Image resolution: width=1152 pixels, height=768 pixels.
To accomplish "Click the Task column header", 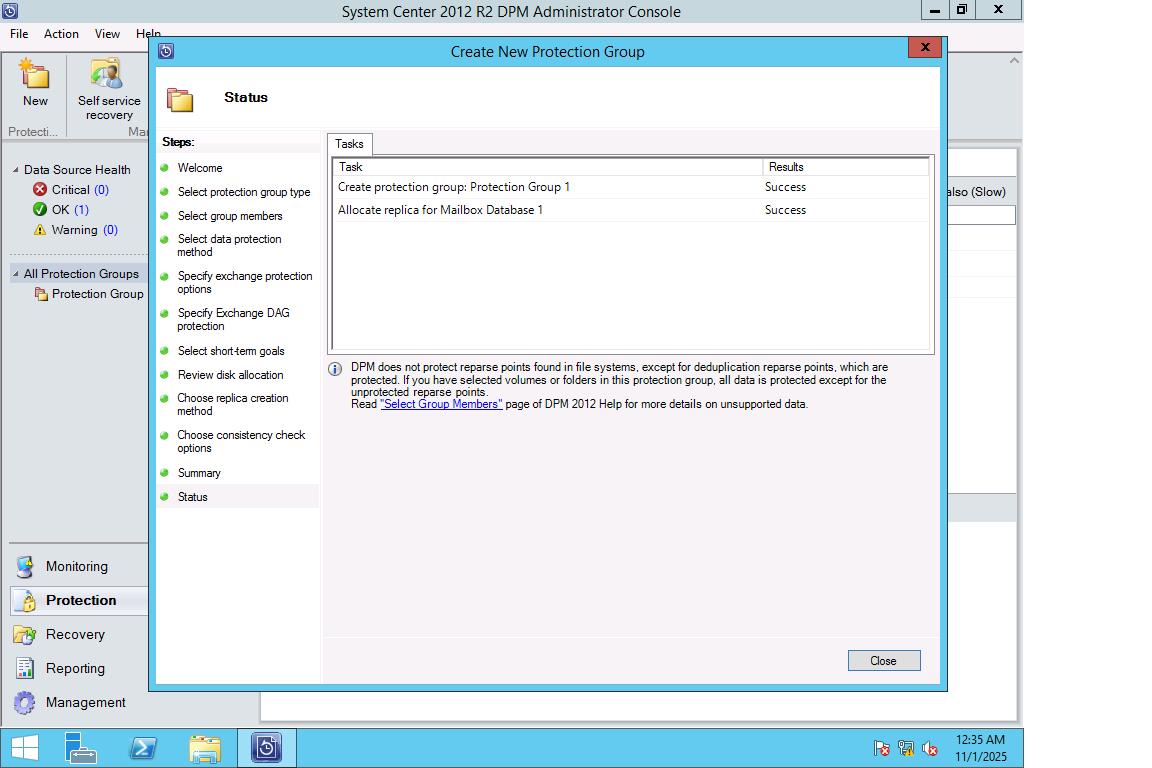I will (548, 167).
